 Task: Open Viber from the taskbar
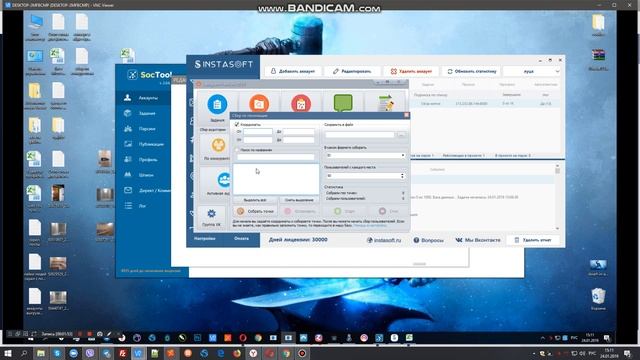coord(90,353)
